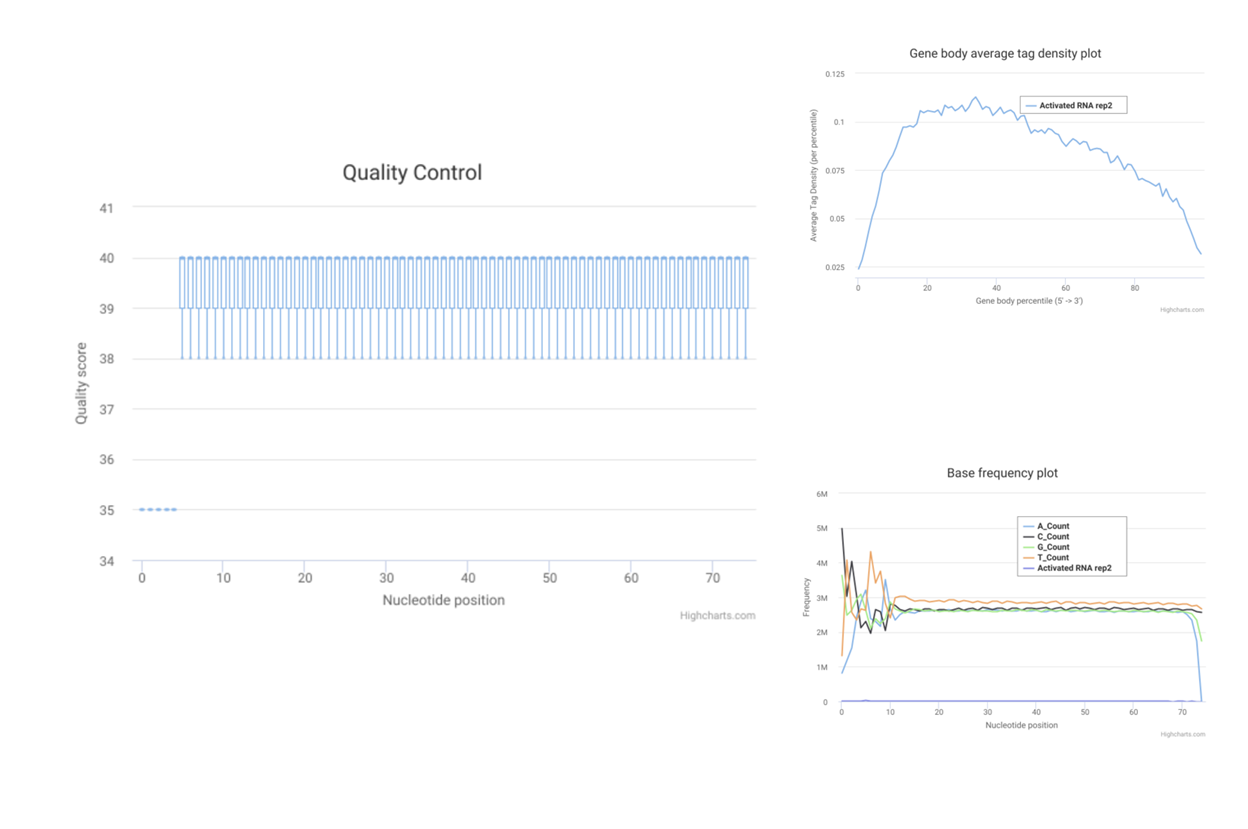
Task: Toggle G_Count legend entry
Action: [x=1053, y=547]
